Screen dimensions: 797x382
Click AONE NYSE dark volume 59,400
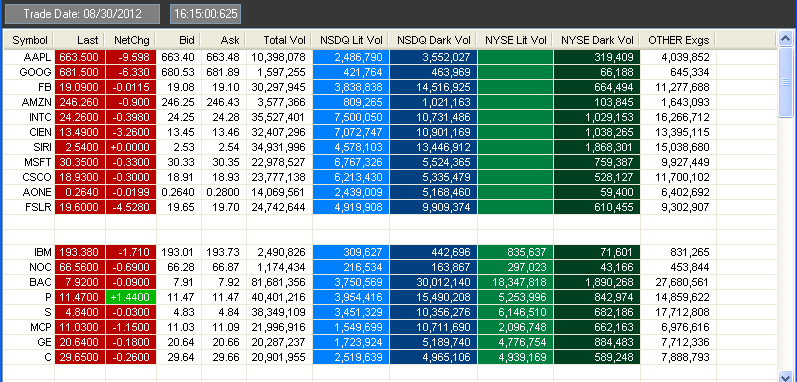(x=598, y=193)
